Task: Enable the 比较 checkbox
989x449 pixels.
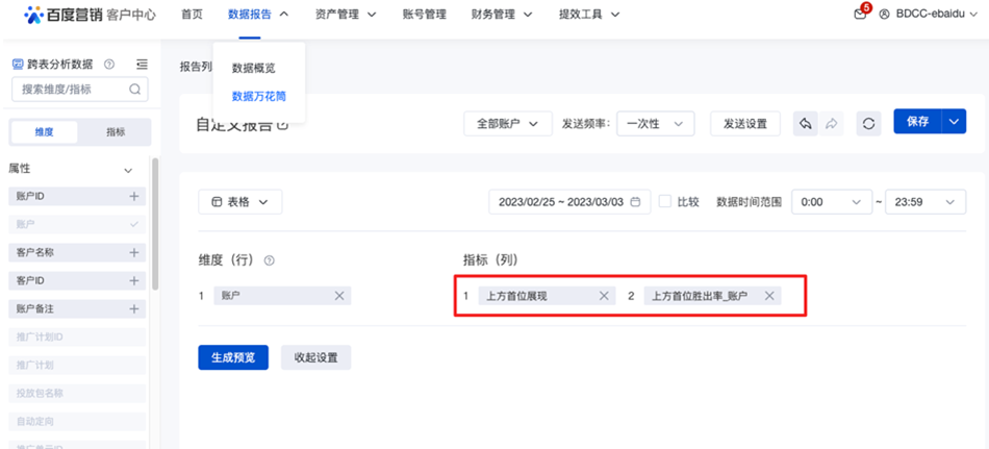Action: pos(665,201)
